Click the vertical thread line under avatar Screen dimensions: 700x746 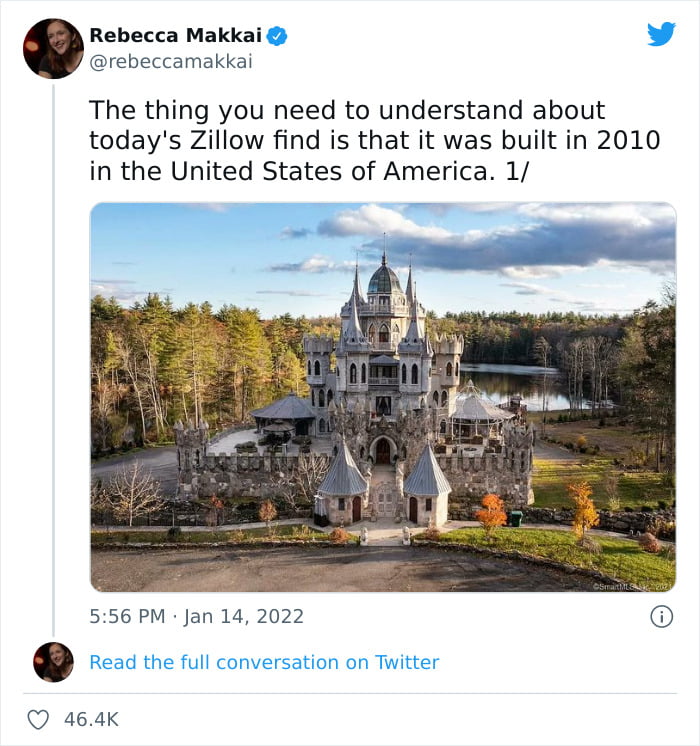click(x=53, y=360)
